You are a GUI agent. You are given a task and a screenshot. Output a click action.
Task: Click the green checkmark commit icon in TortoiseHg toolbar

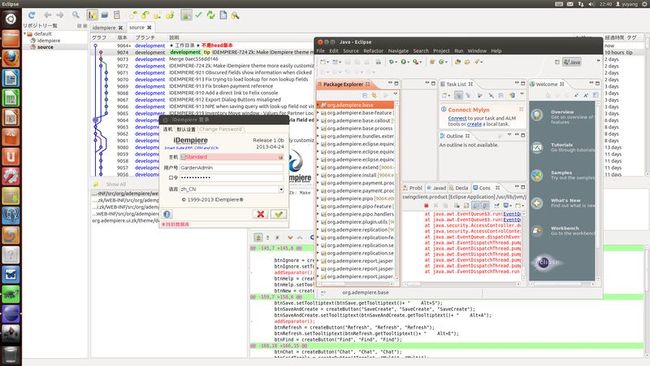[199, 15]
